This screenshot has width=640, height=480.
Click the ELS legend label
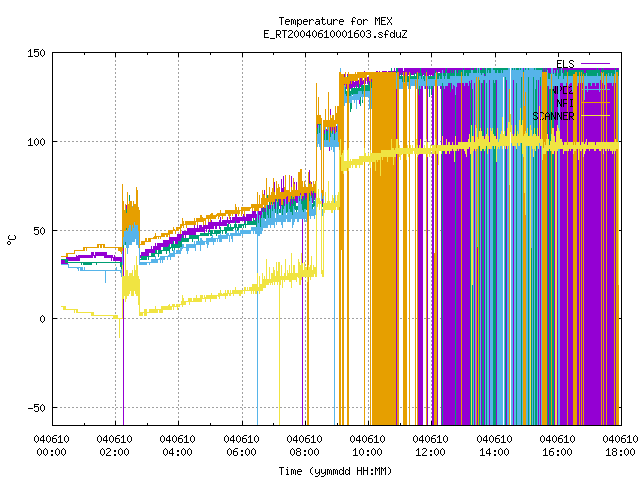point(565,64)
